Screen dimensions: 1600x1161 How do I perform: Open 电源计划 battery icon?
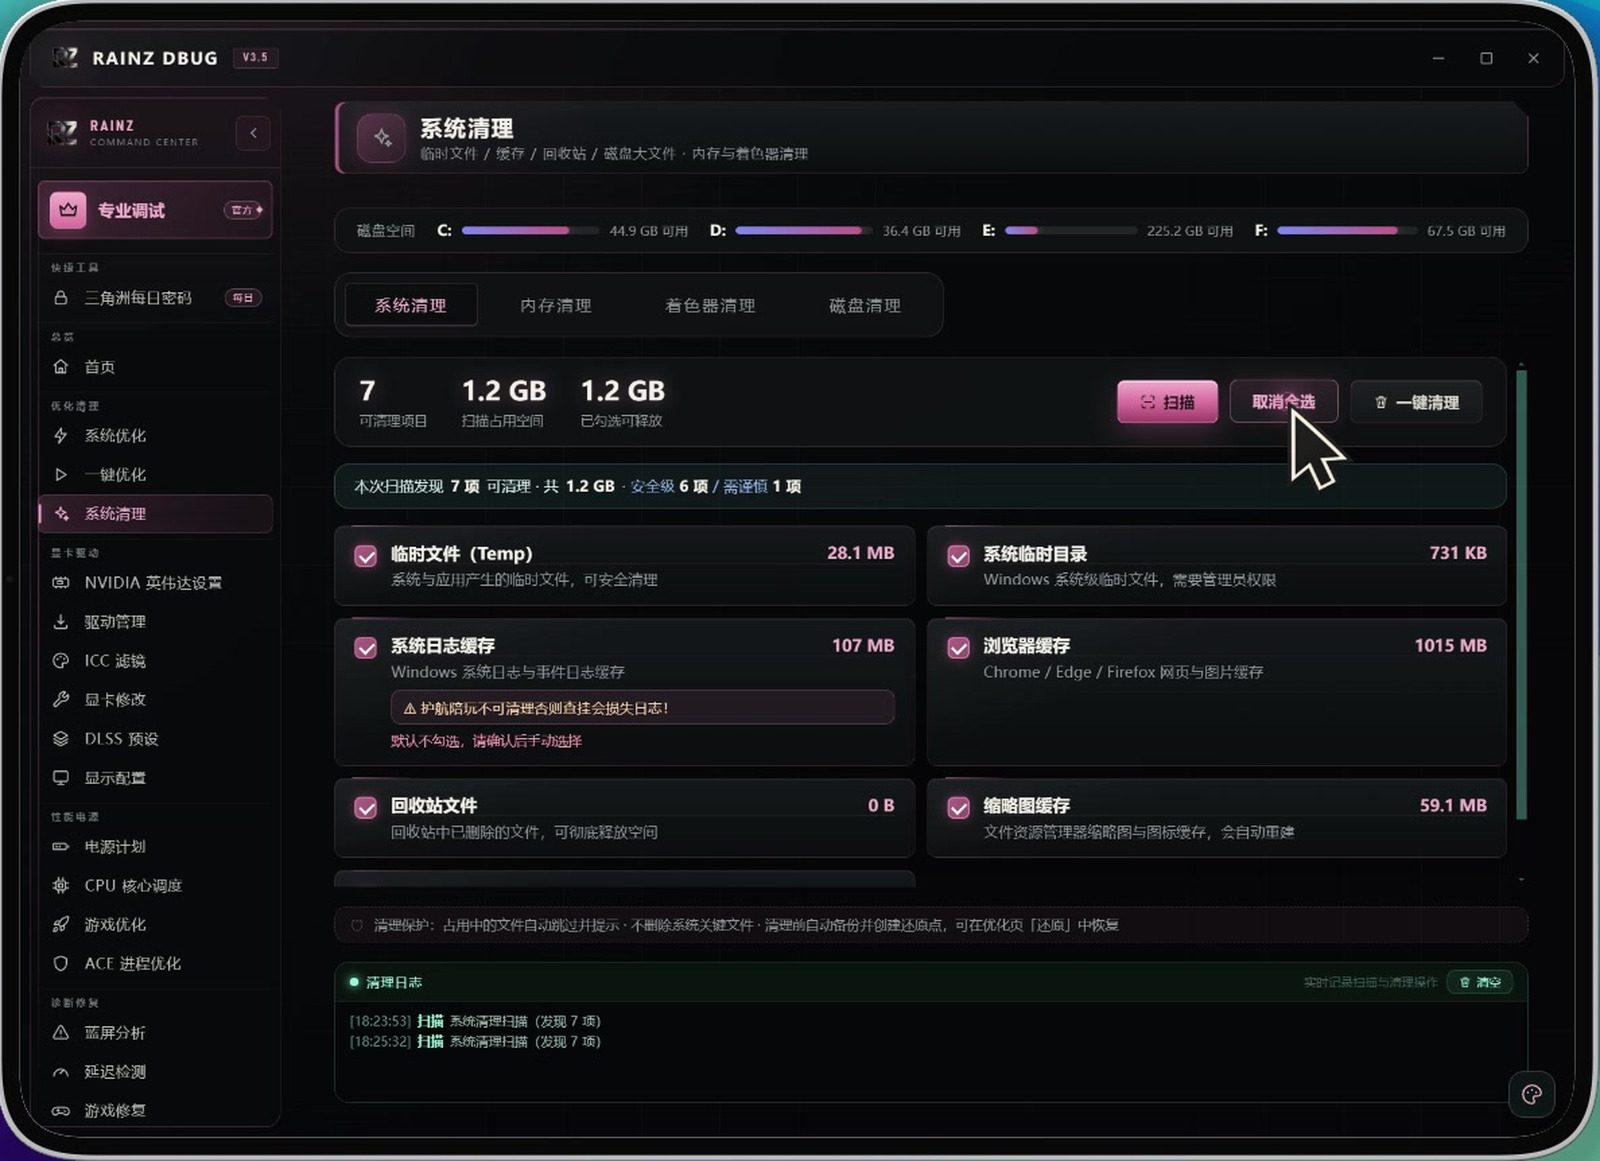[x=61, y=847]
